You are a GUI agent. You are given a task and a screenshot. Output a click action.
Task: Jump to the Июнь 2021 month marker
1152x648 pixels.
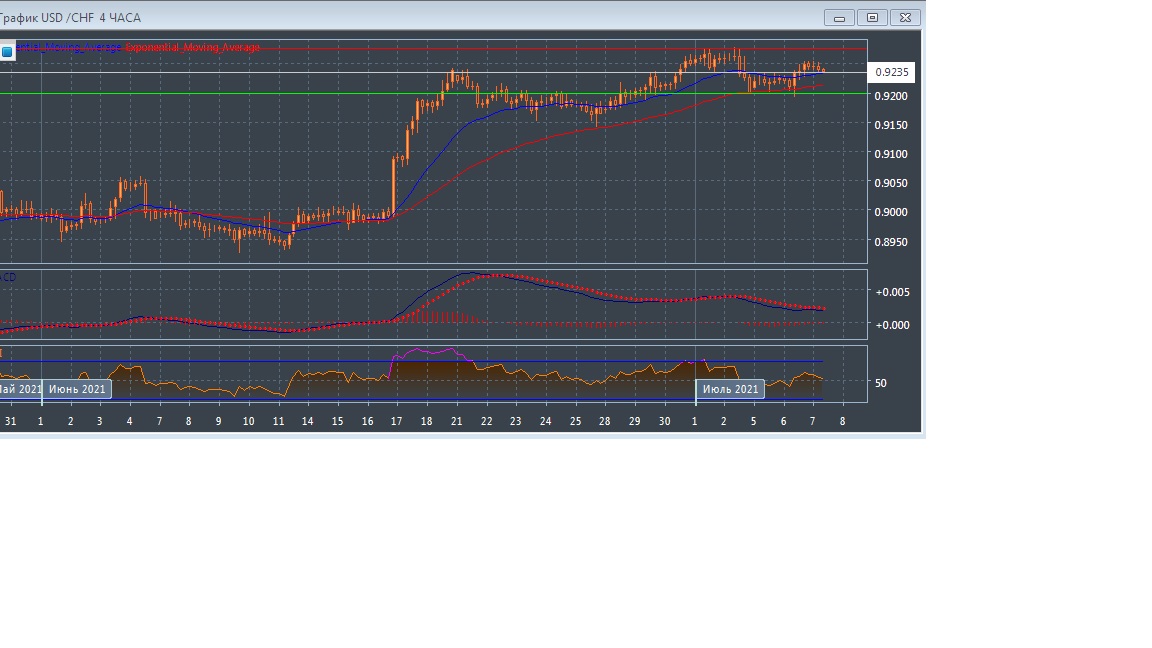click(x=77, y=389)
